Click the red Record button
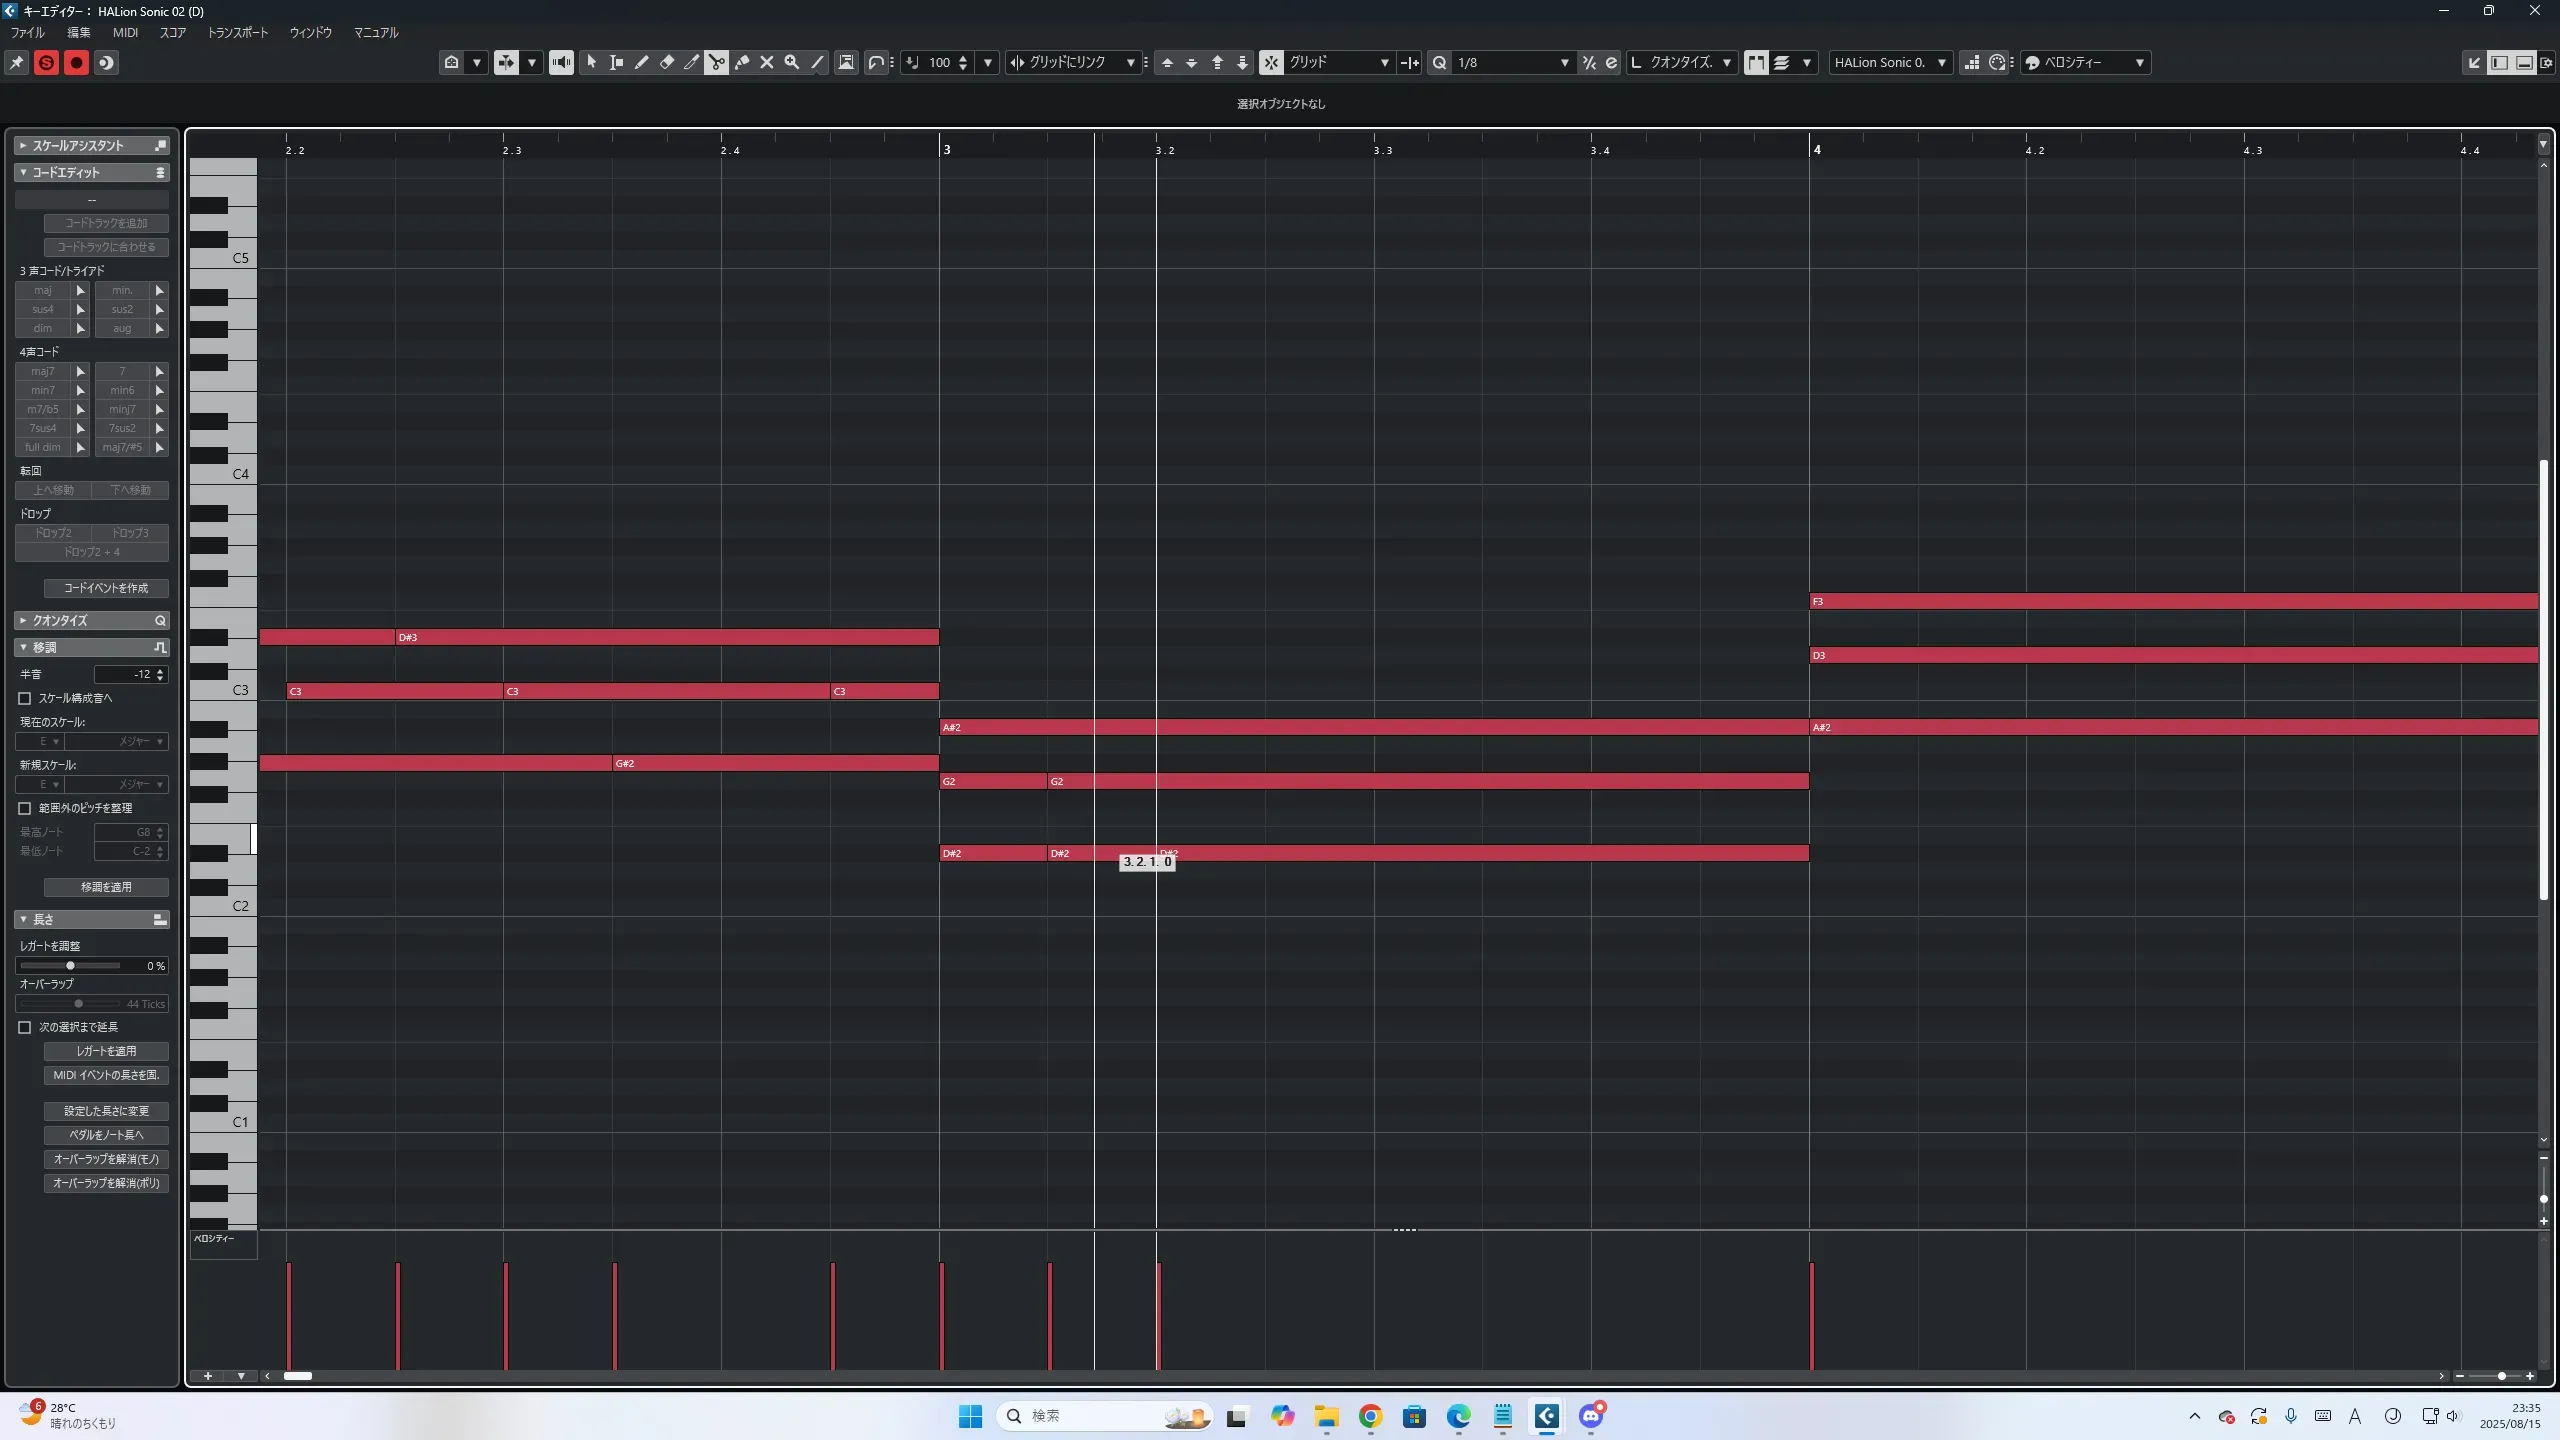Screen dimensions: 2560x1440 click(76, 63)
